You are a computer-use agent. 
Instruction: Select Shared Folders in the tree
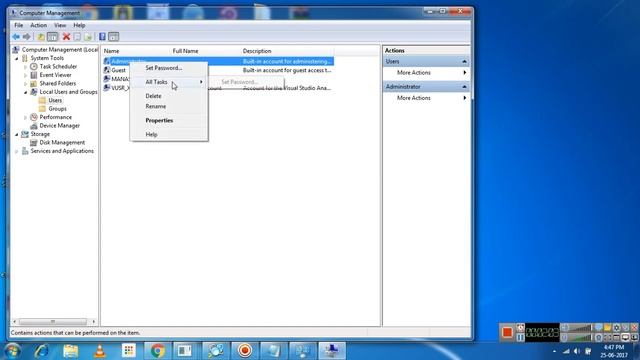tap(58, 83)
